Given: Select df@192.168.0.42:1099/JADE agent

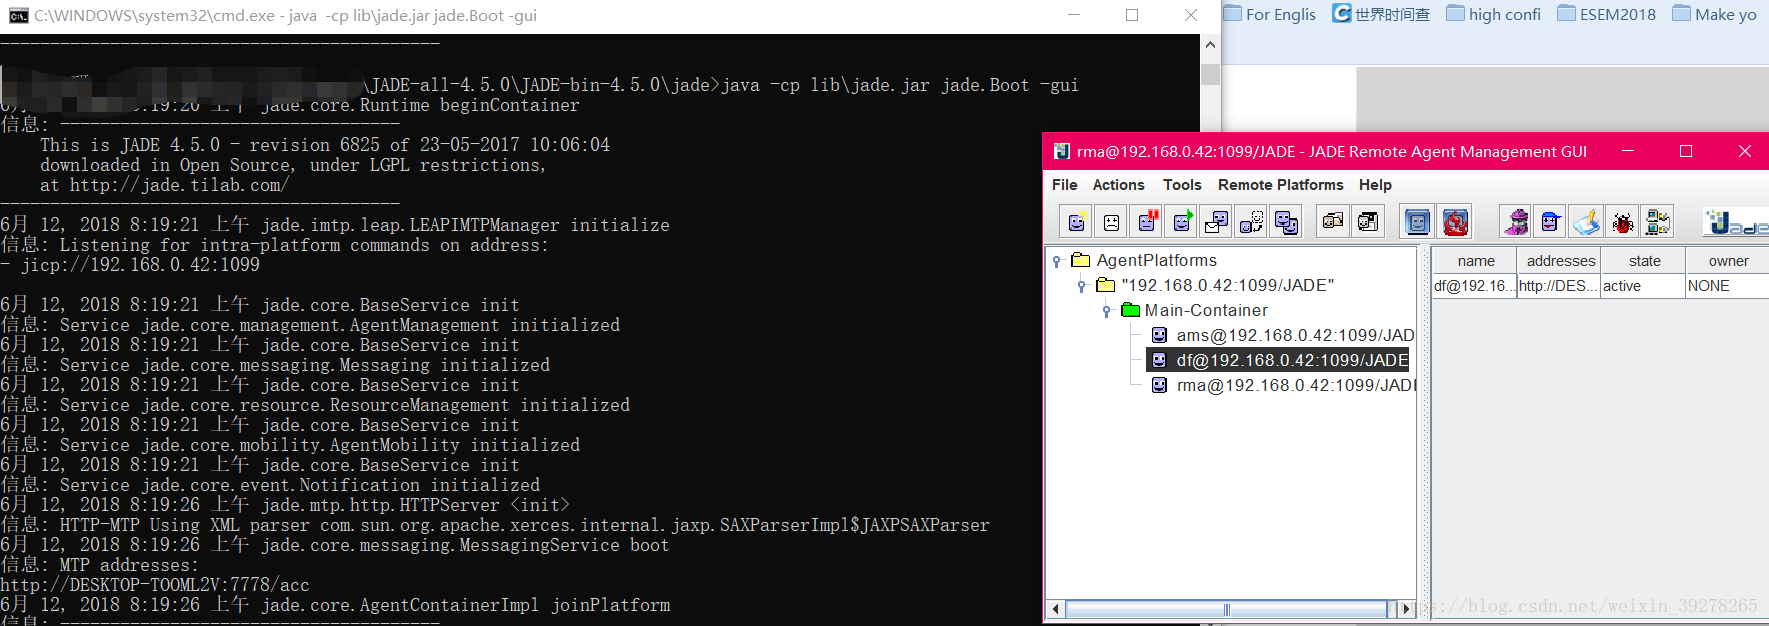Looking at the screenshot, I should pos(1292,360).
